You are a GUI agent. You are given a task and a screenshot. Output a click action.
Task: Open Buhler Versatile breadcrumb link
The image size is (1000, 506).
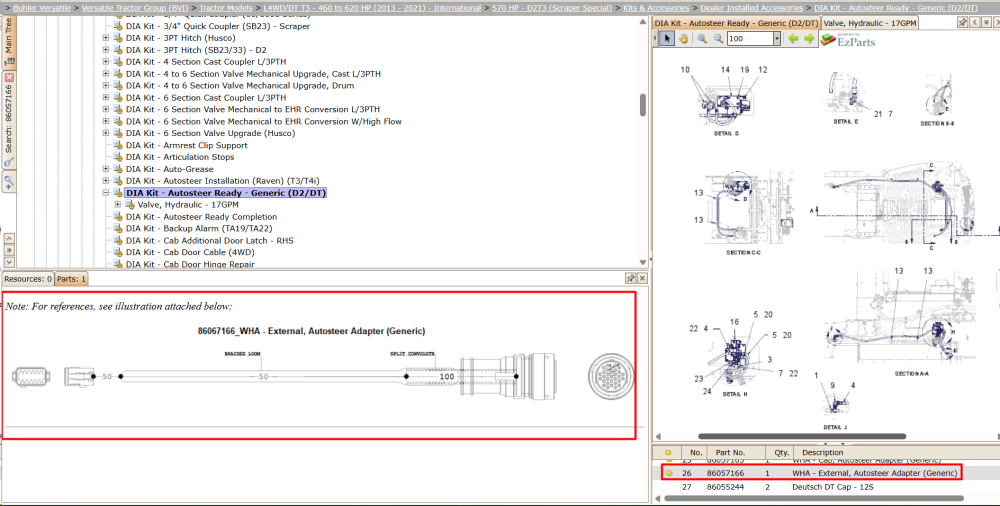43,8
